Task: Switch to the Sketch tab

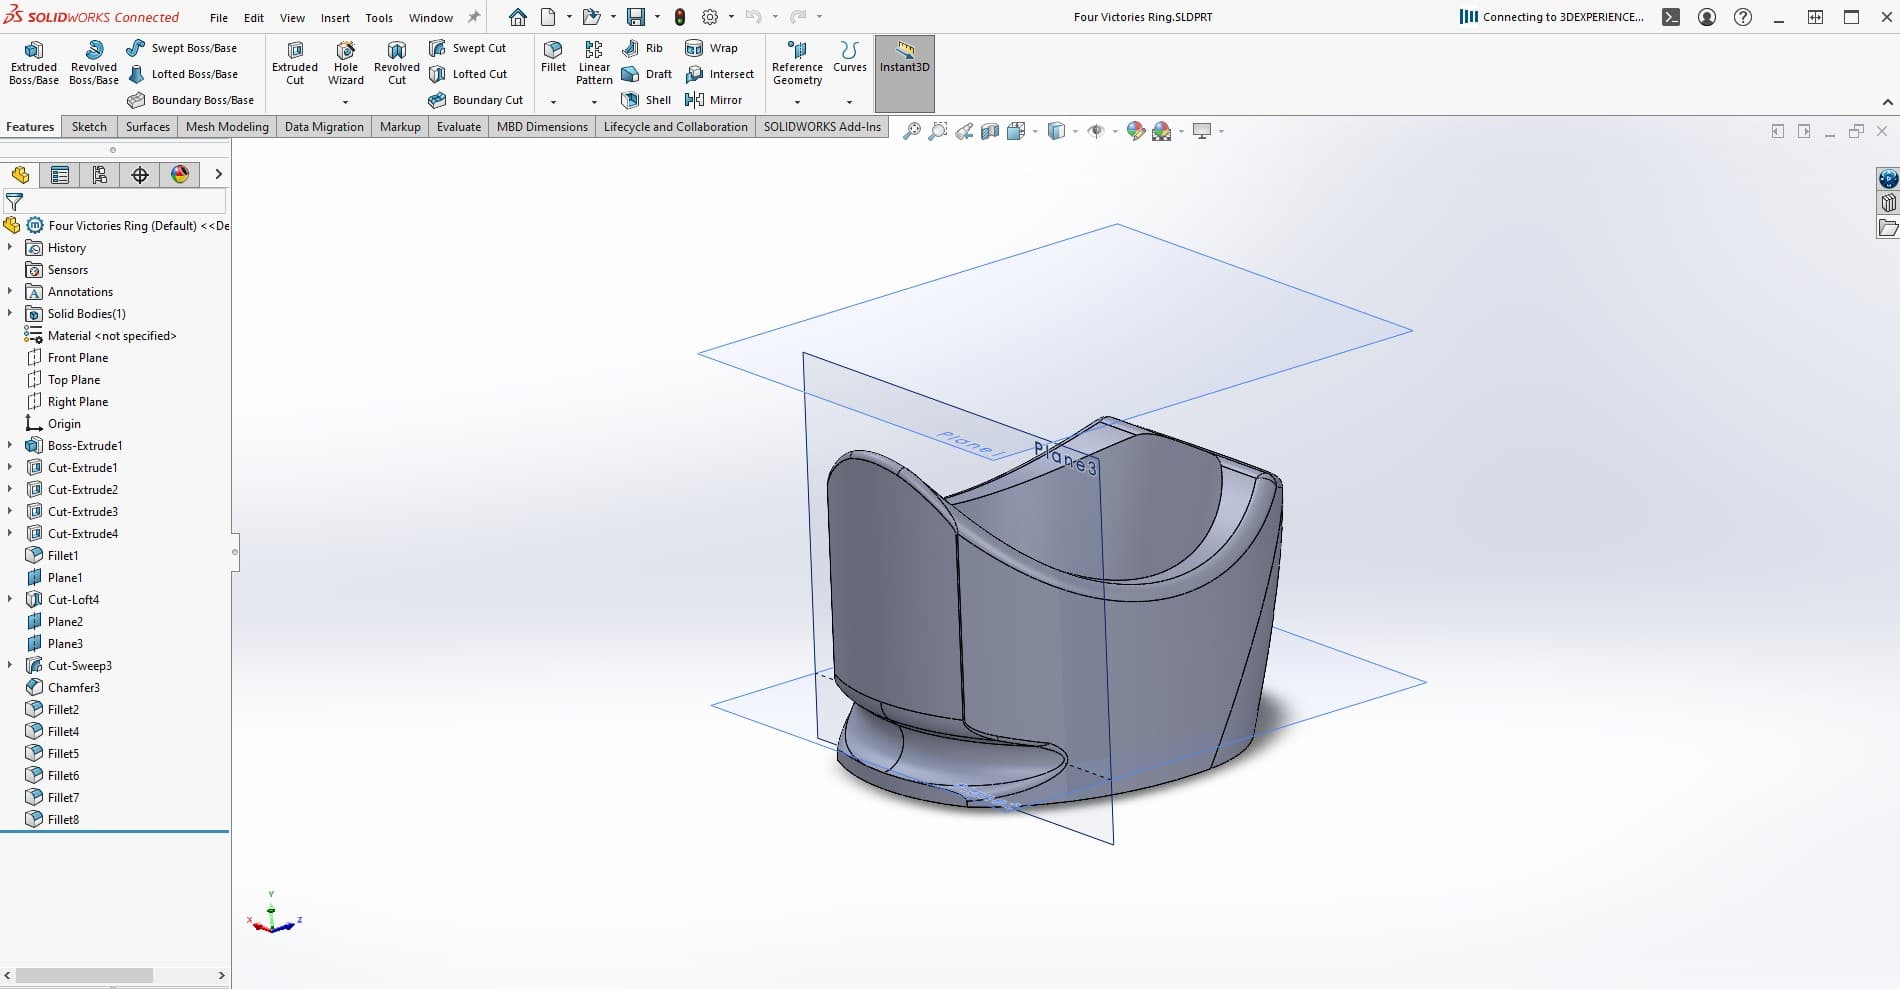Action: coord(89,127)
